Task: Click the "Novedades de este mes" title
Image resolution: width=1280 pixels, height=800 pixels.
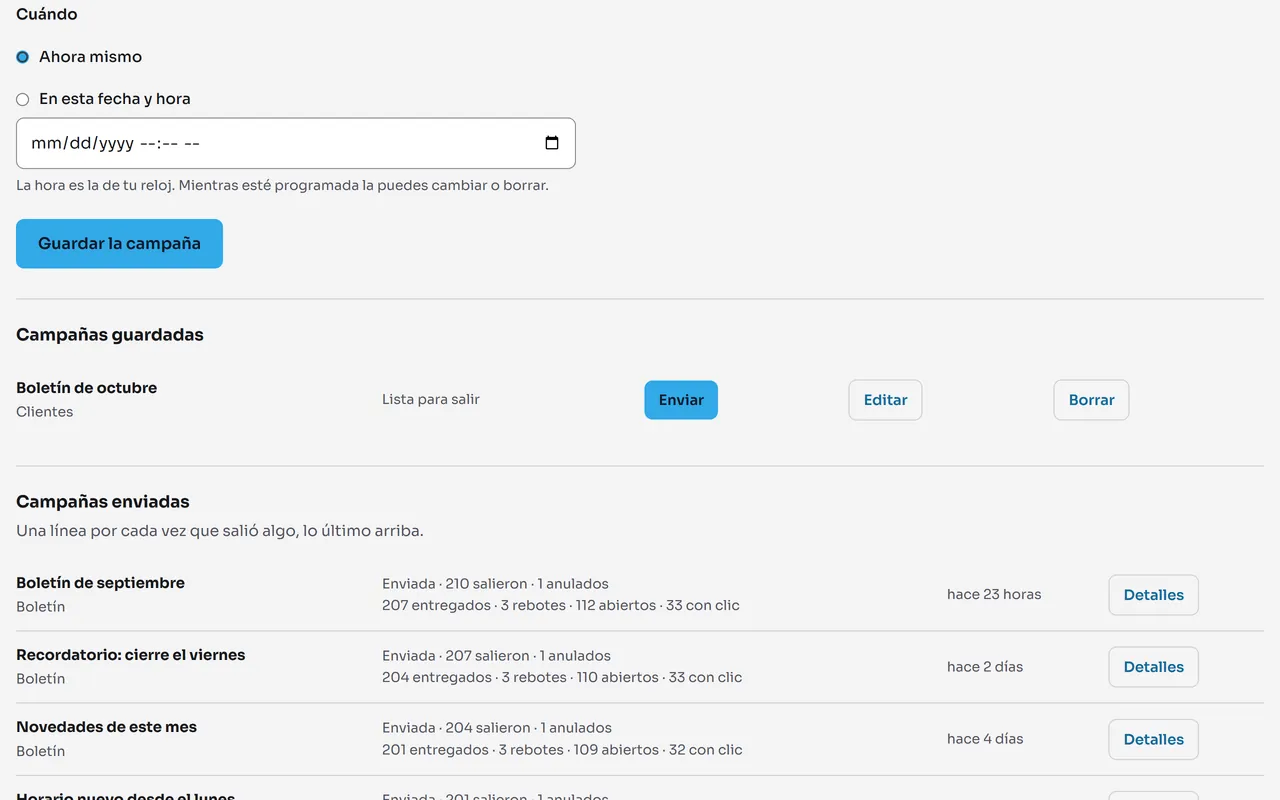Action: click(107, 727)
